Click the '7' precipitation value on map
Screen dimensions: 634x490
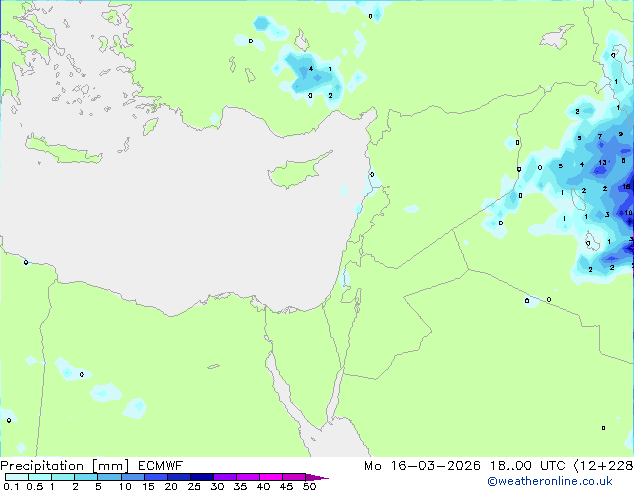(600, 137)
